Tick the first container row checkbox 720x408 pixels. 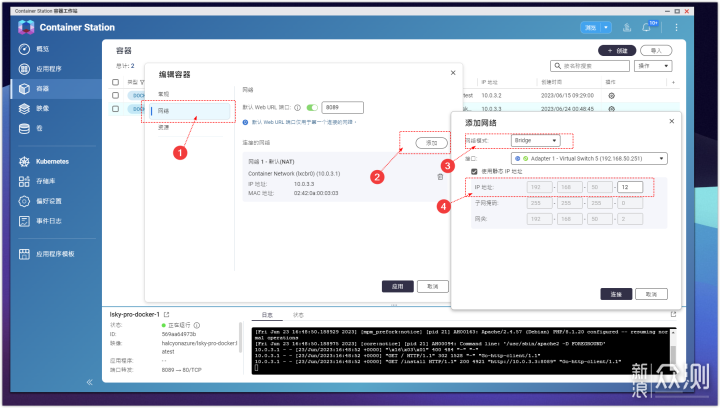[115, 95]
